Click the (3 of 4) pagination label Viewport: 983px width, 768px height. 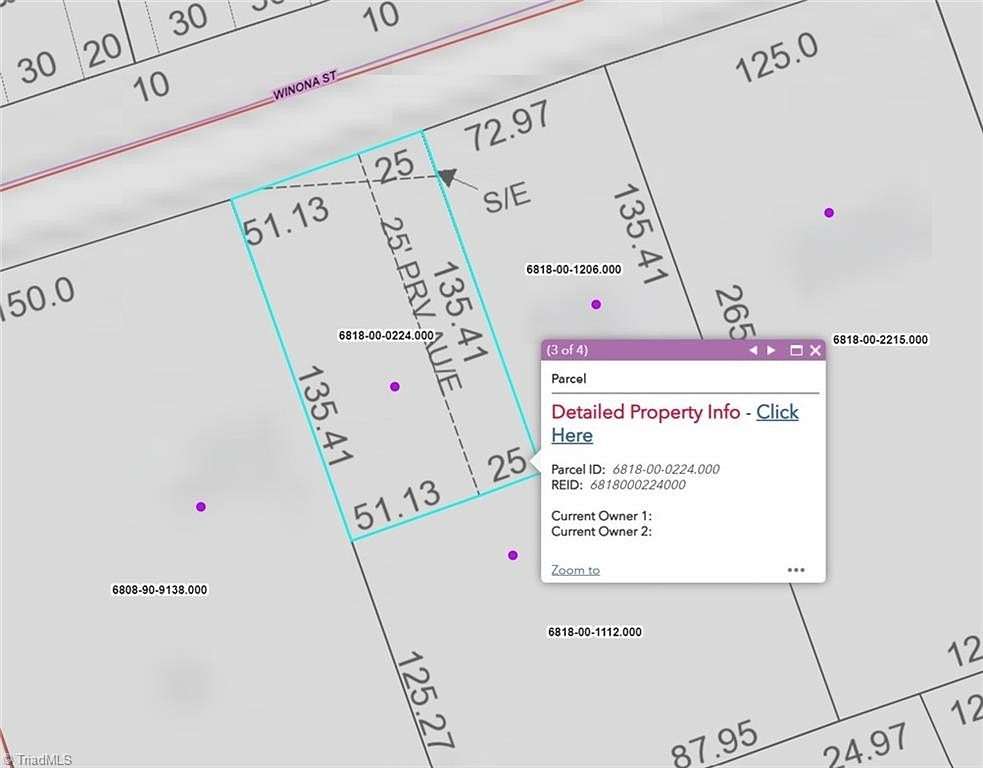pyautogui.click(x=568, y=350)
